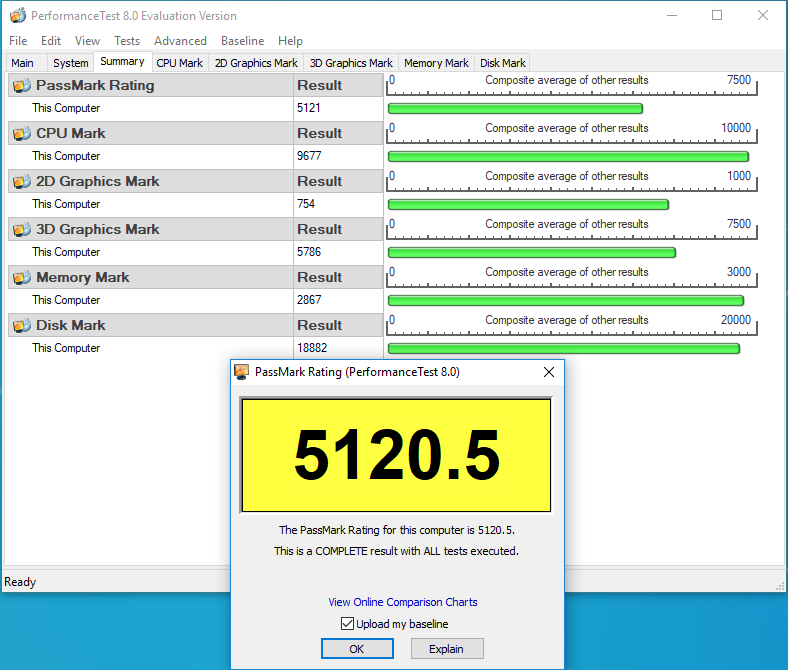Click the Memory Mark green result bar

tap(566, 301)
